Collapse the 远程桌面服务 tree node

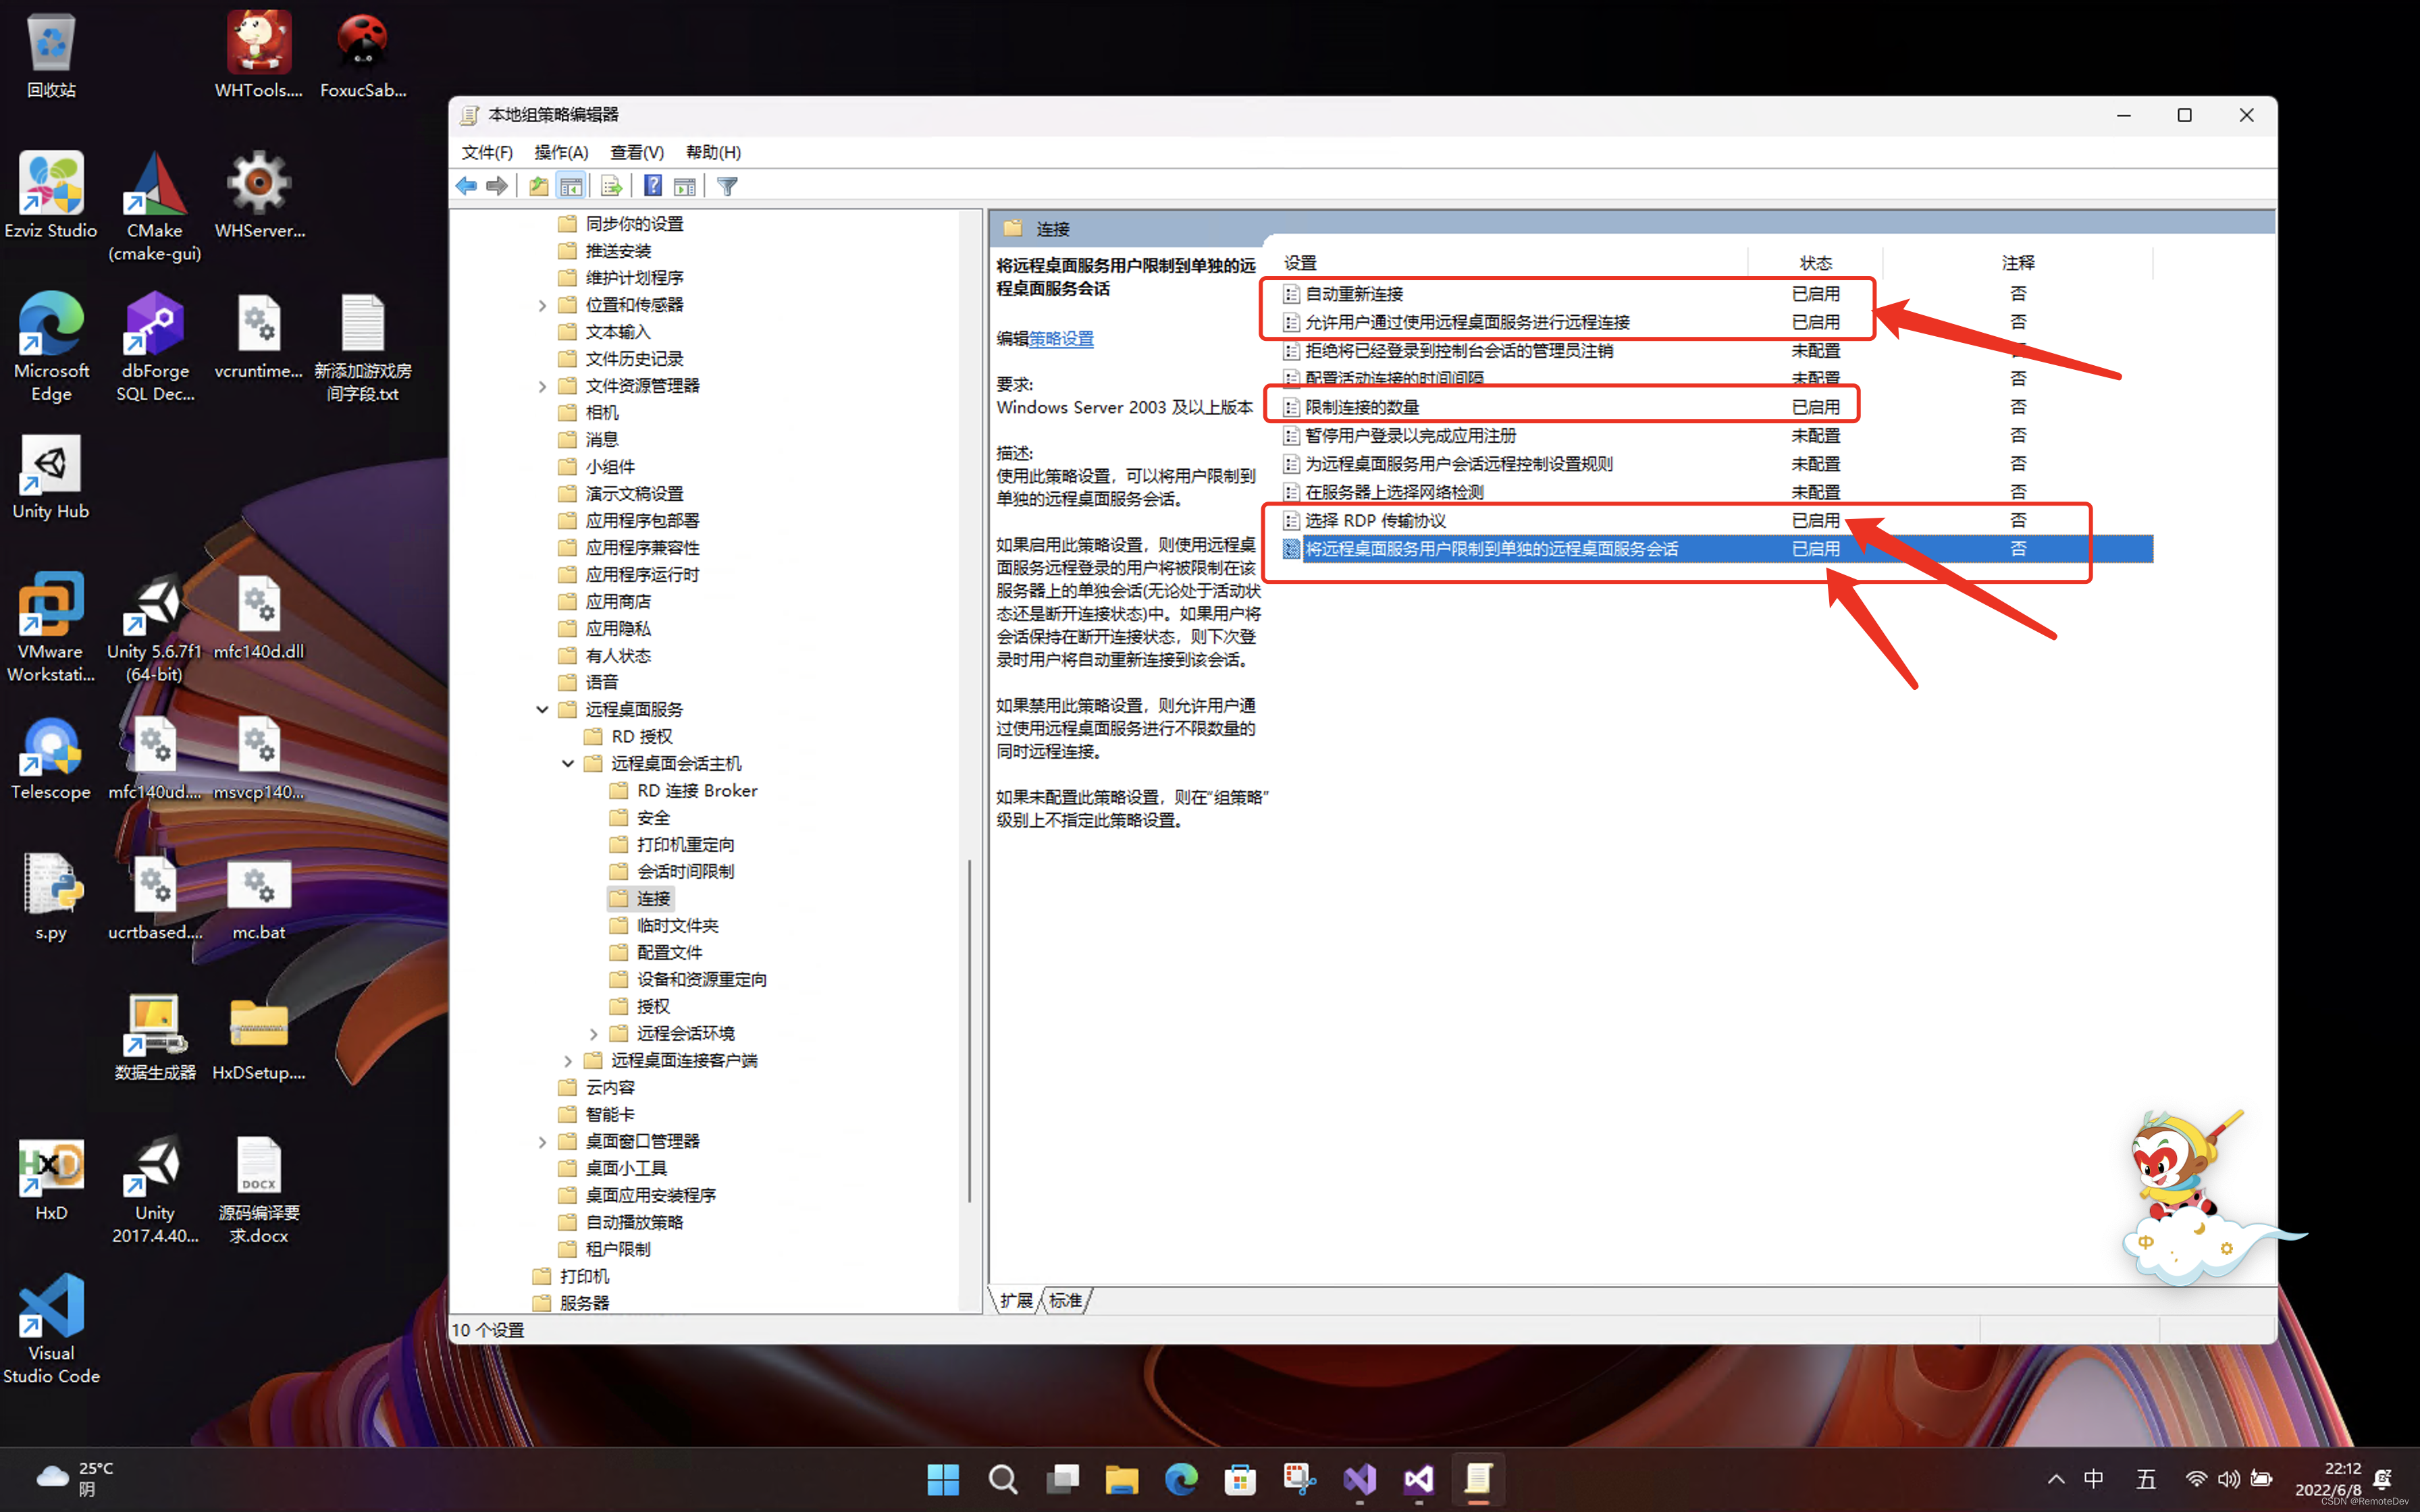[x=542, y=710]
